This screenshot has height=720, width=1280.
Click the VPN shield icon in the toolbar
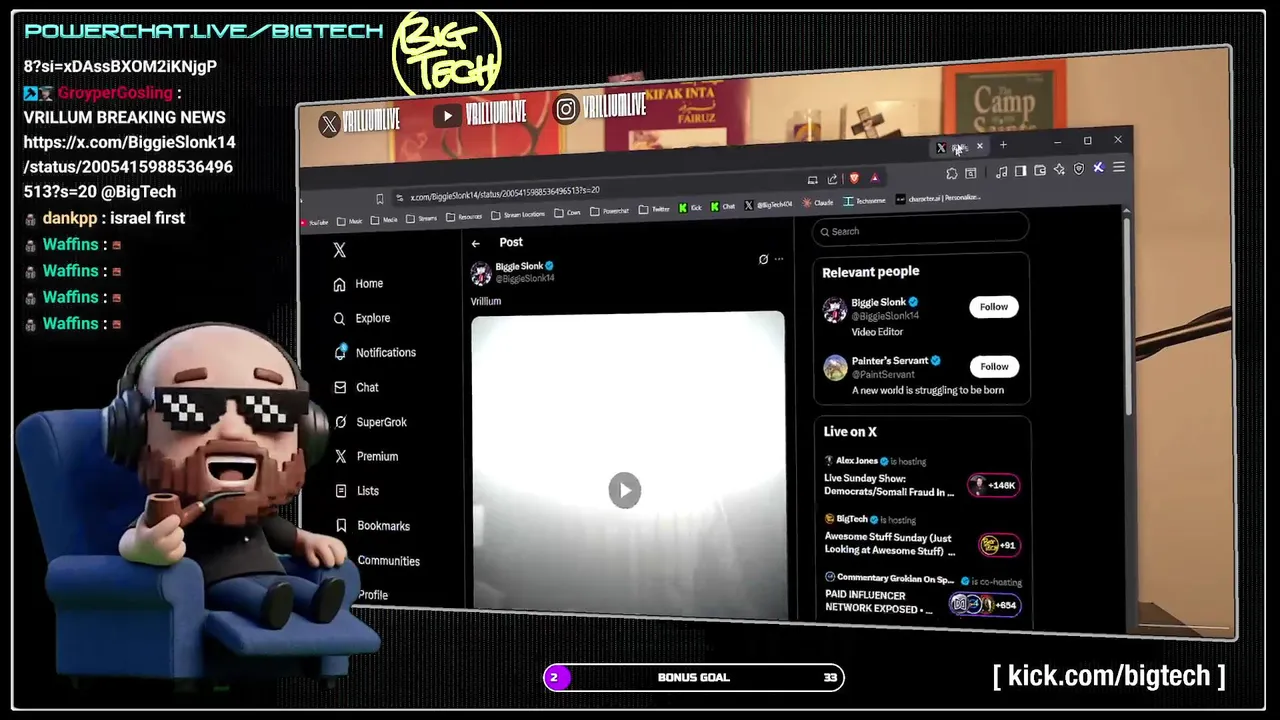1078,169
